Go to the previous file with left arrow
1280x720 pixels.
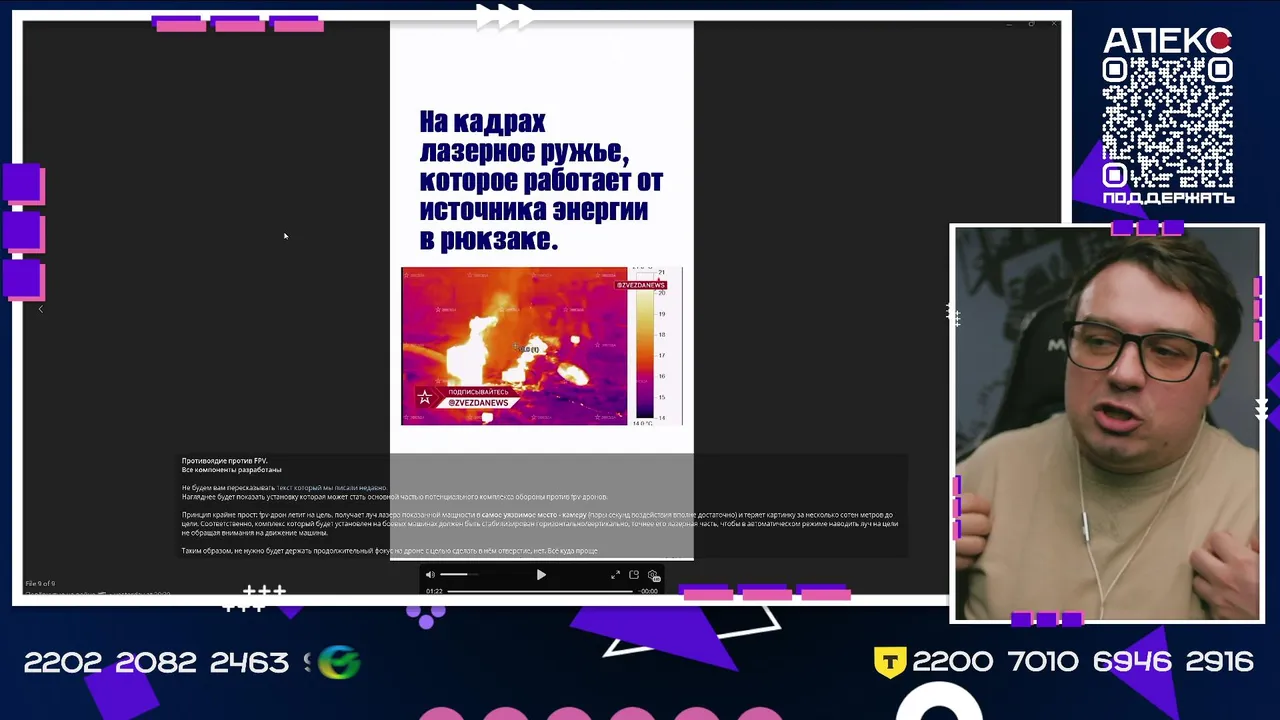click(41, 309)
